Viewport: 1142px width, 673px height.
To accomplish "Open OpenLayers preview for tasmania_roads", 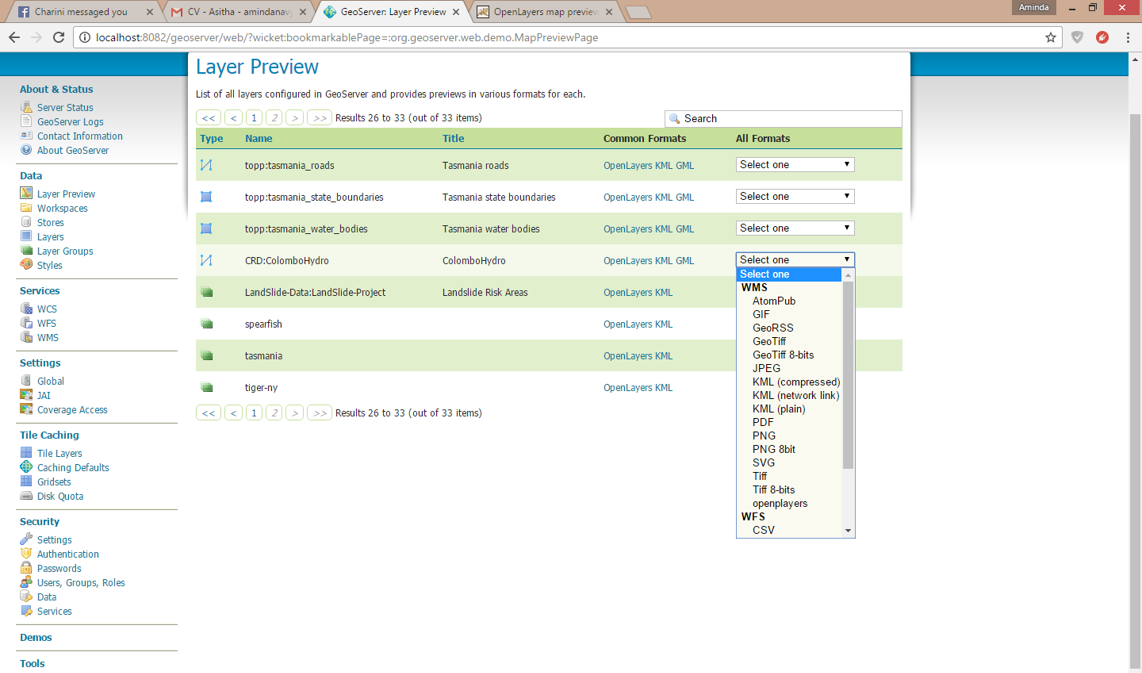I will coord(627,165).
